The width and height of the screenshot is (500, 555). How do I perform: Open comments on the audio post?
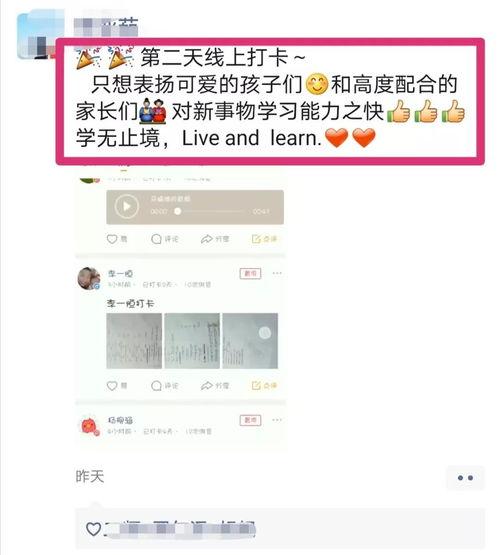(x=156, y=239)
